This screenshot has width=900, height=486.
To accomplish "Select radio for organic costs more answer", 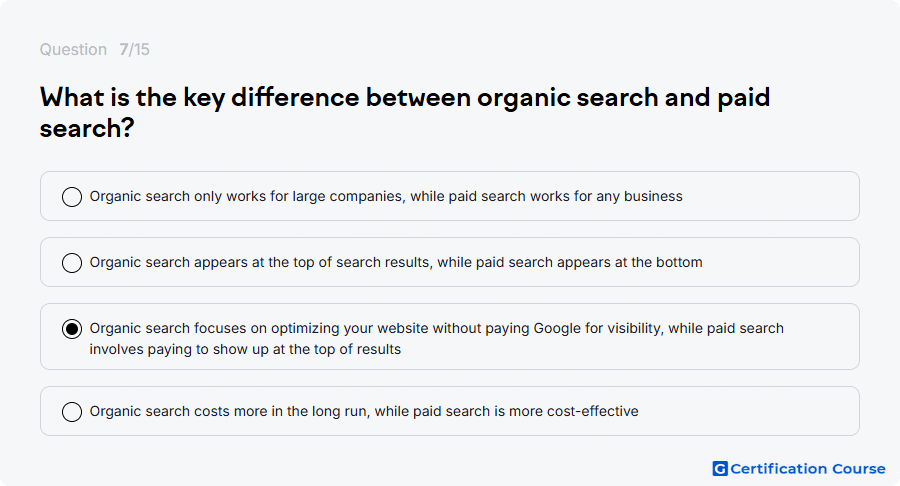I will [x=72, y=411].
